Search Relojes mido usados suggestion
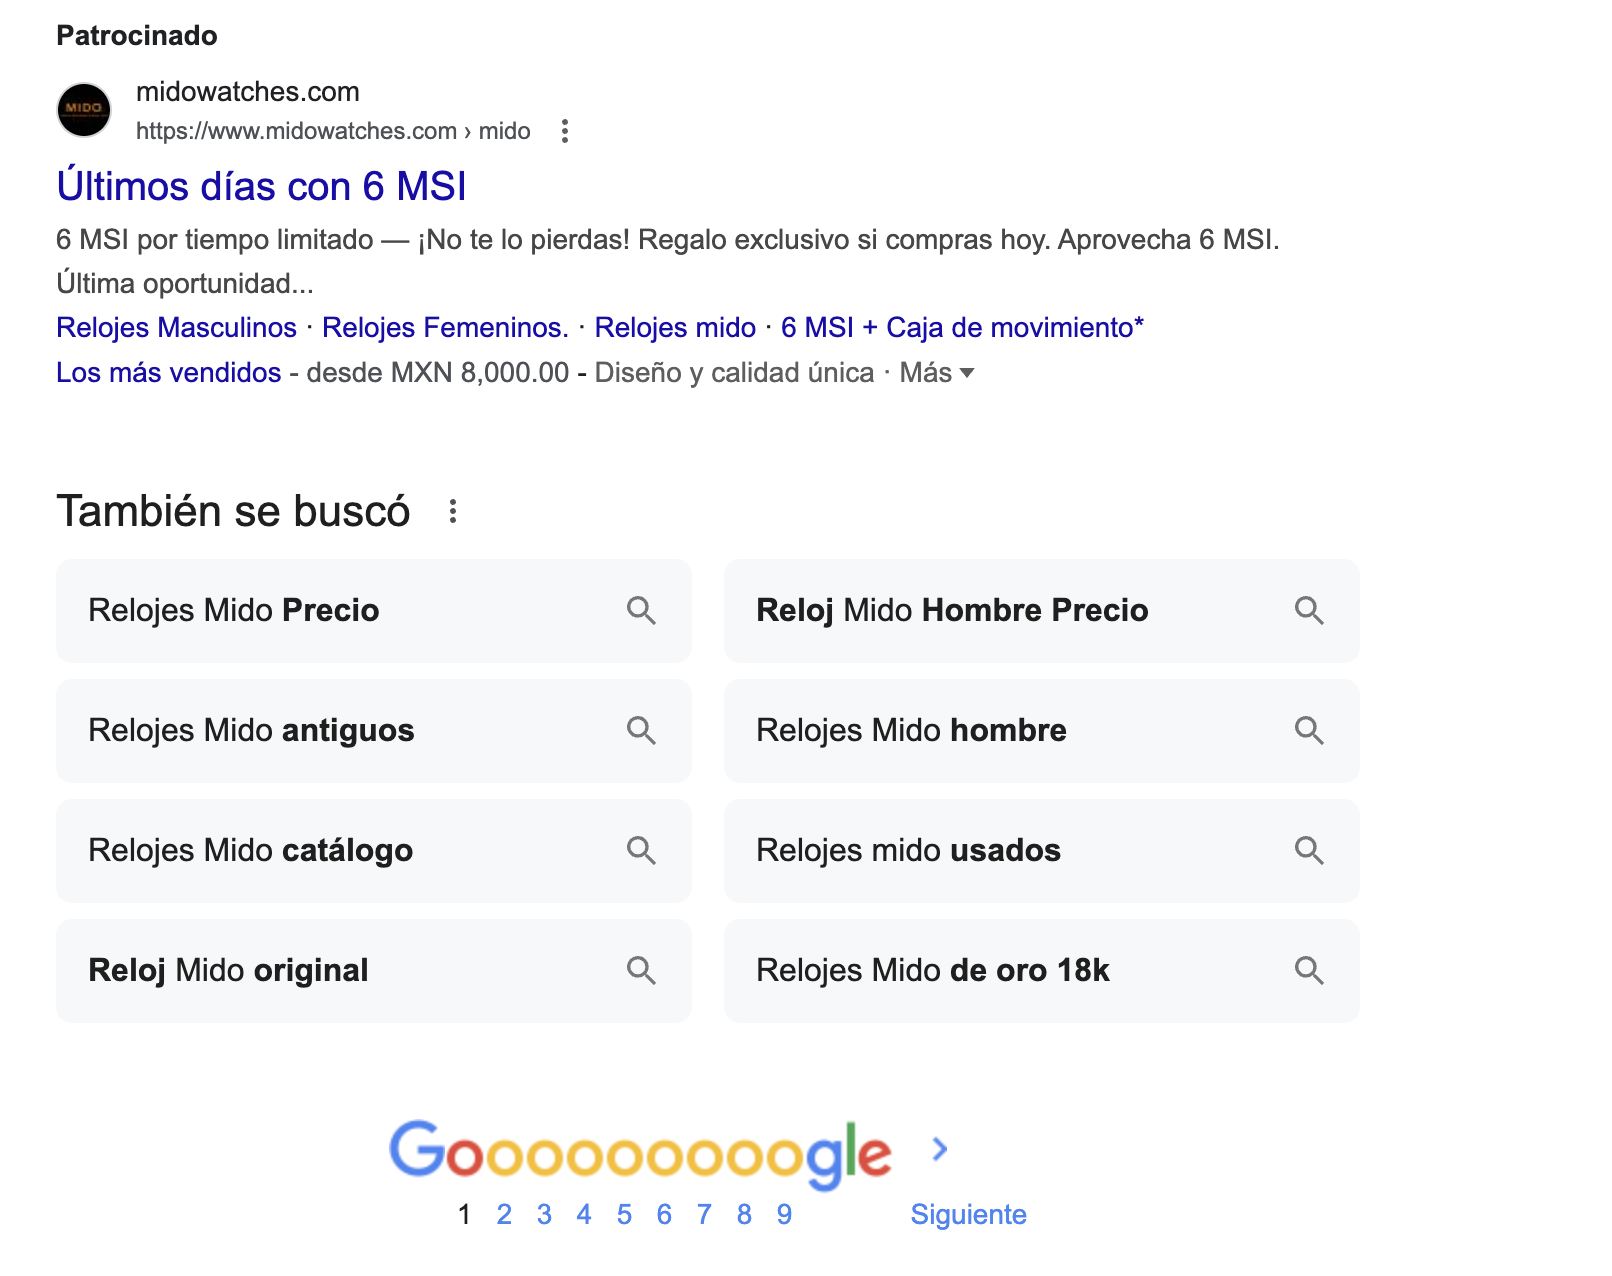The image size is (1612, 1276). tap(1042, 850)
